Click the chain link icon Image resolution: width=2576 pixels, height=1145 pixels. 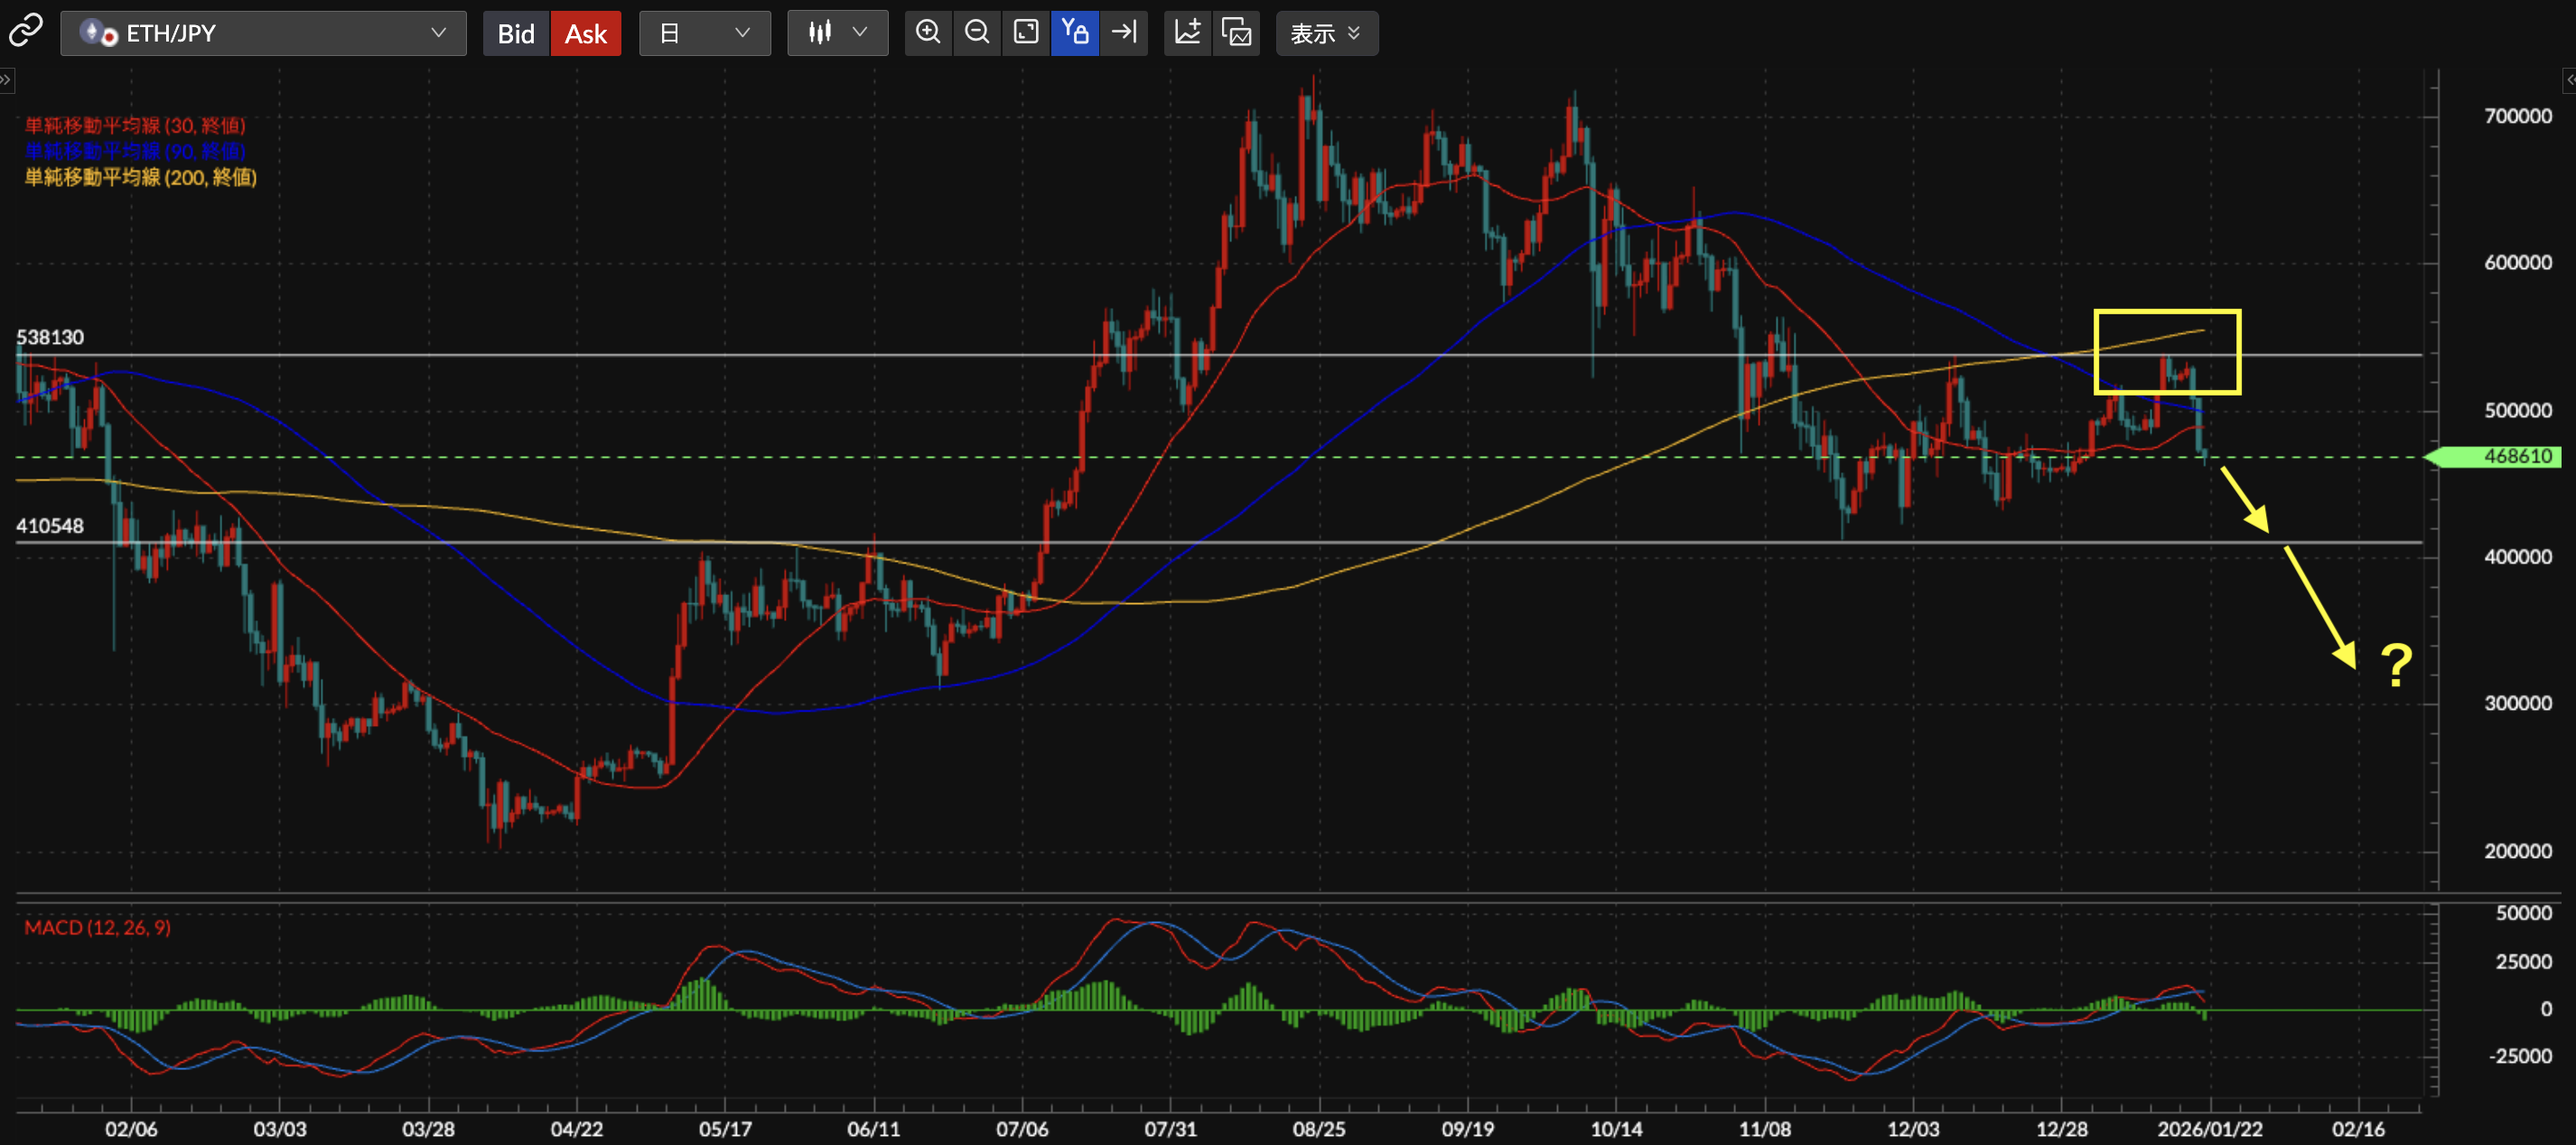click(x=25, y=31)
